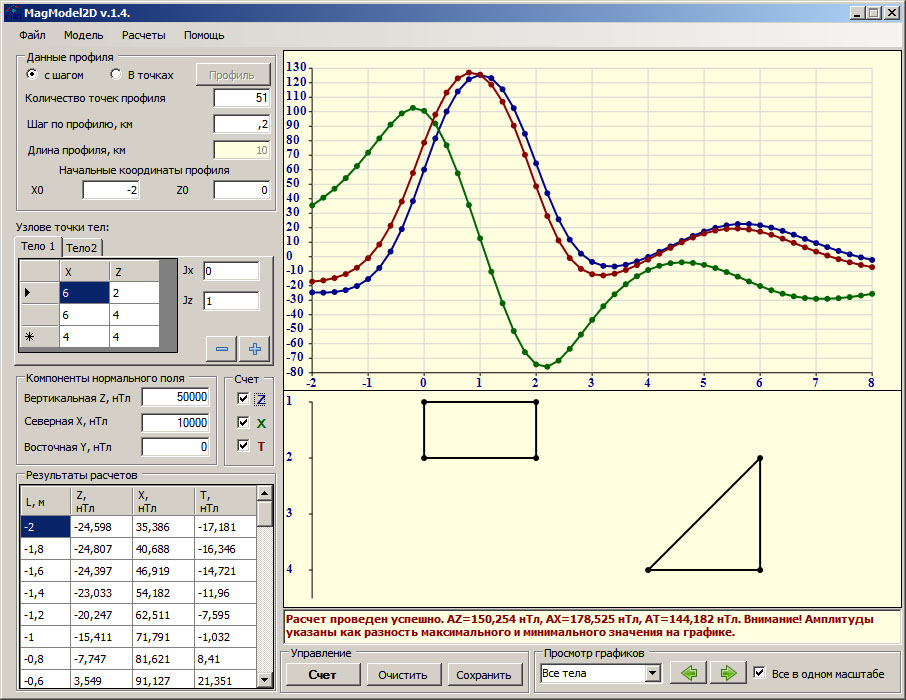Screen dimensions: 906x700
Task: Click the Счет calculate button
Action: click(x=322, y=675)
